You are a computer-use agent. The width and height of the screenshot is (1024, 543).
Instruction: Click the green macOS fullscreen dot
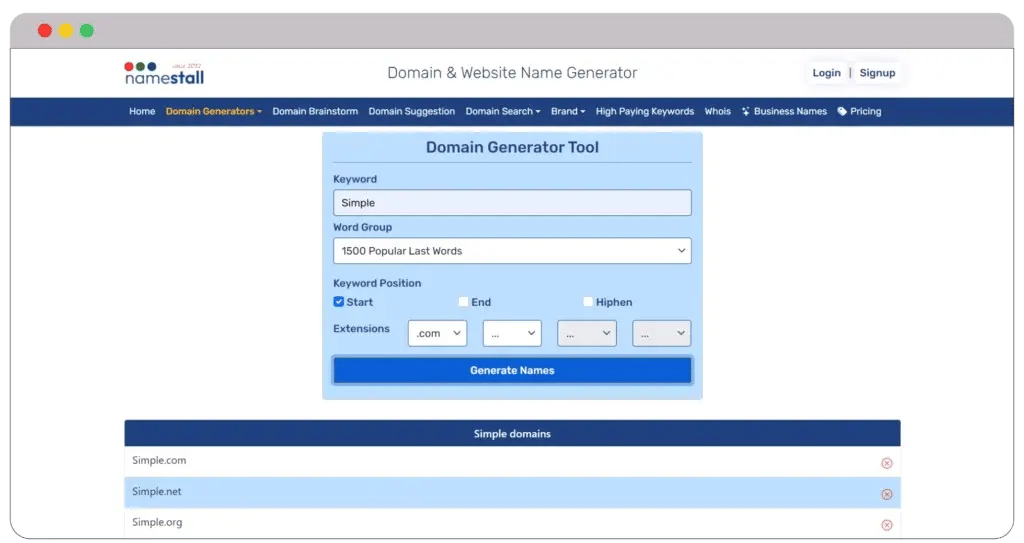click(87, 31)
